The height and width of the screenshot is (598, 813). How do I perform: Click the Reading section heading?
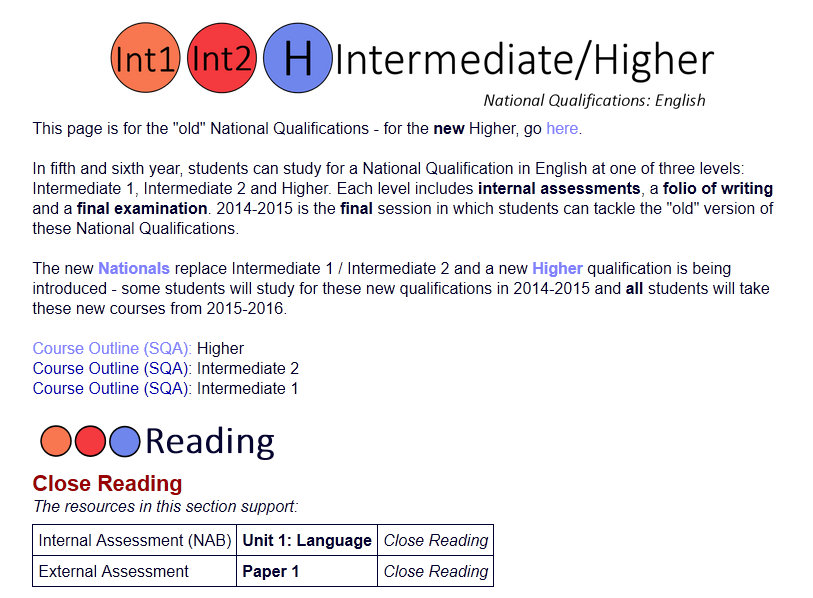point(210,442)
